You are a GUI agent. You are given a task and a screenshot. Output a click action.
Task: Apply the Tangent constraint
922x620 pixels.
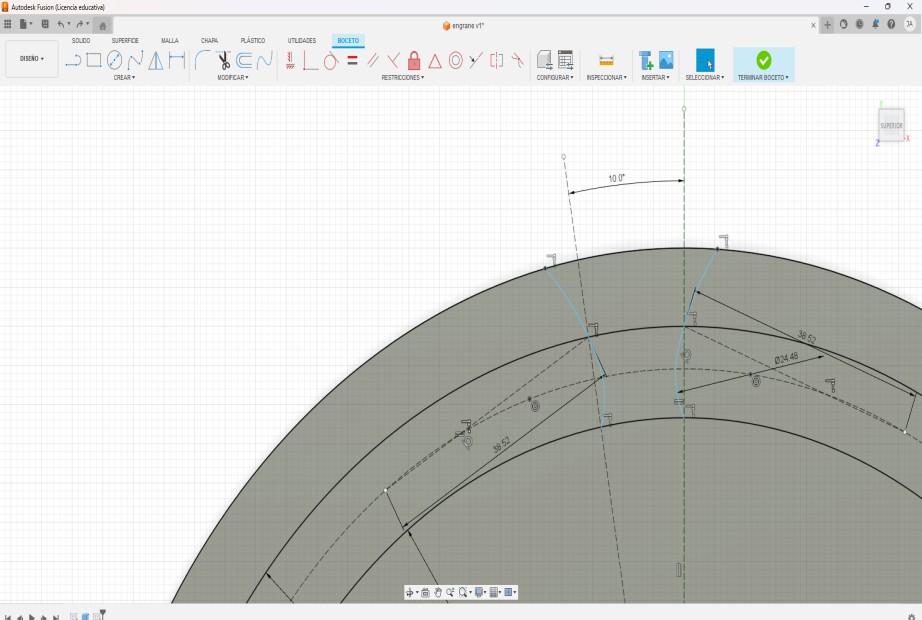pos(330,60)
